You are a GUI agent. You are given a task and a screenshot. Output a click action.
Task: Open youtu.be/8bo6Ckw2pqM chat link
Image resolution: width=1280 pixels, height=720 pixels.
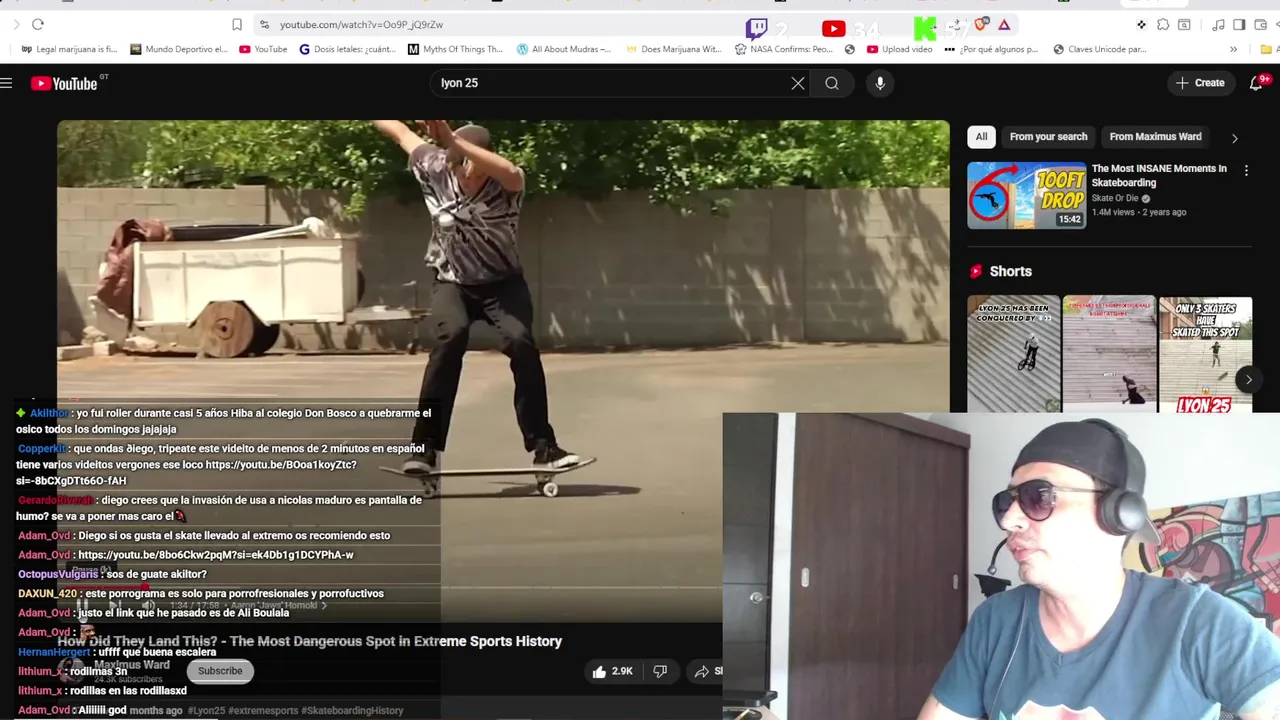[215, 555]
